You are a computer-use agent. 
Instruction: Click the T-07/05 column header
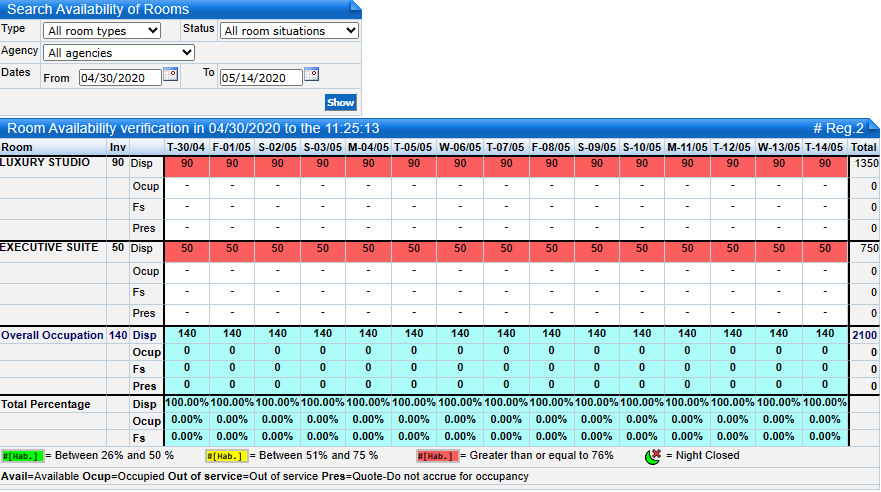(506, 147)
